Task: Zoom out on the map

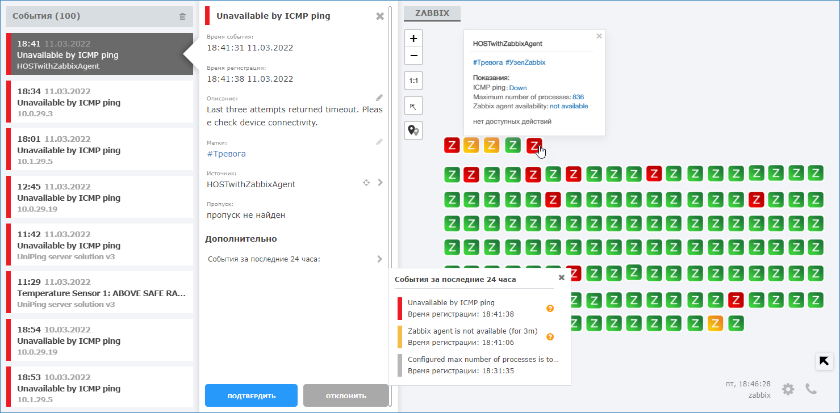Action: (413, 56)
